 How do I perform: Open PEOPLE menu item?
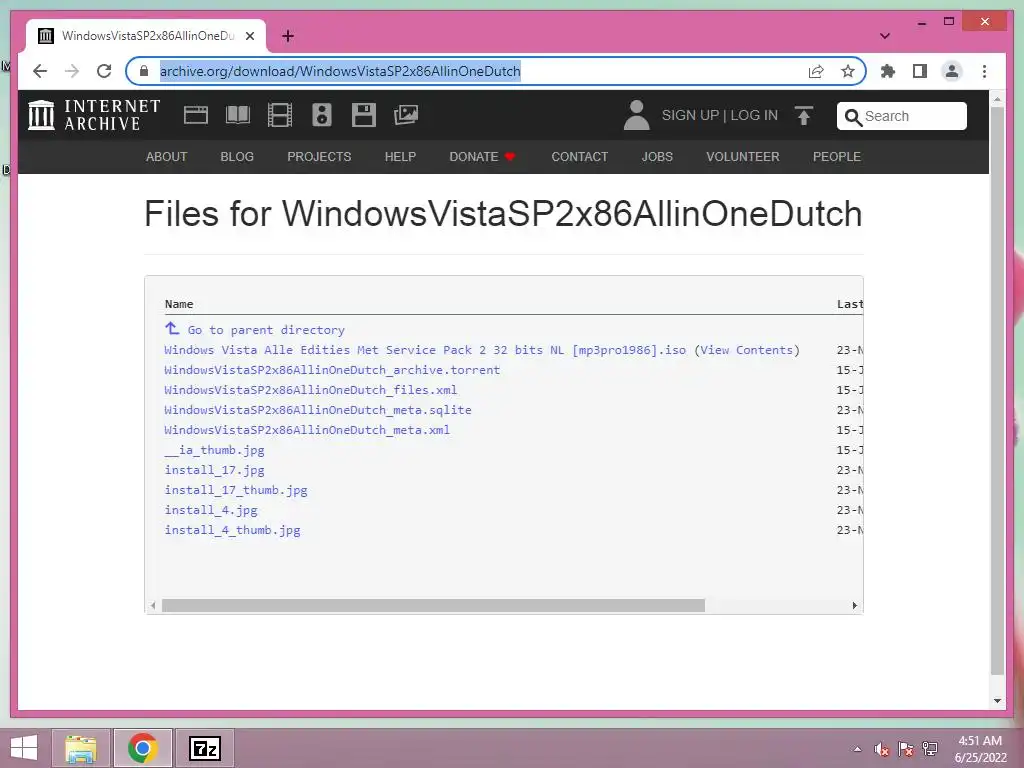coord(837,157)
